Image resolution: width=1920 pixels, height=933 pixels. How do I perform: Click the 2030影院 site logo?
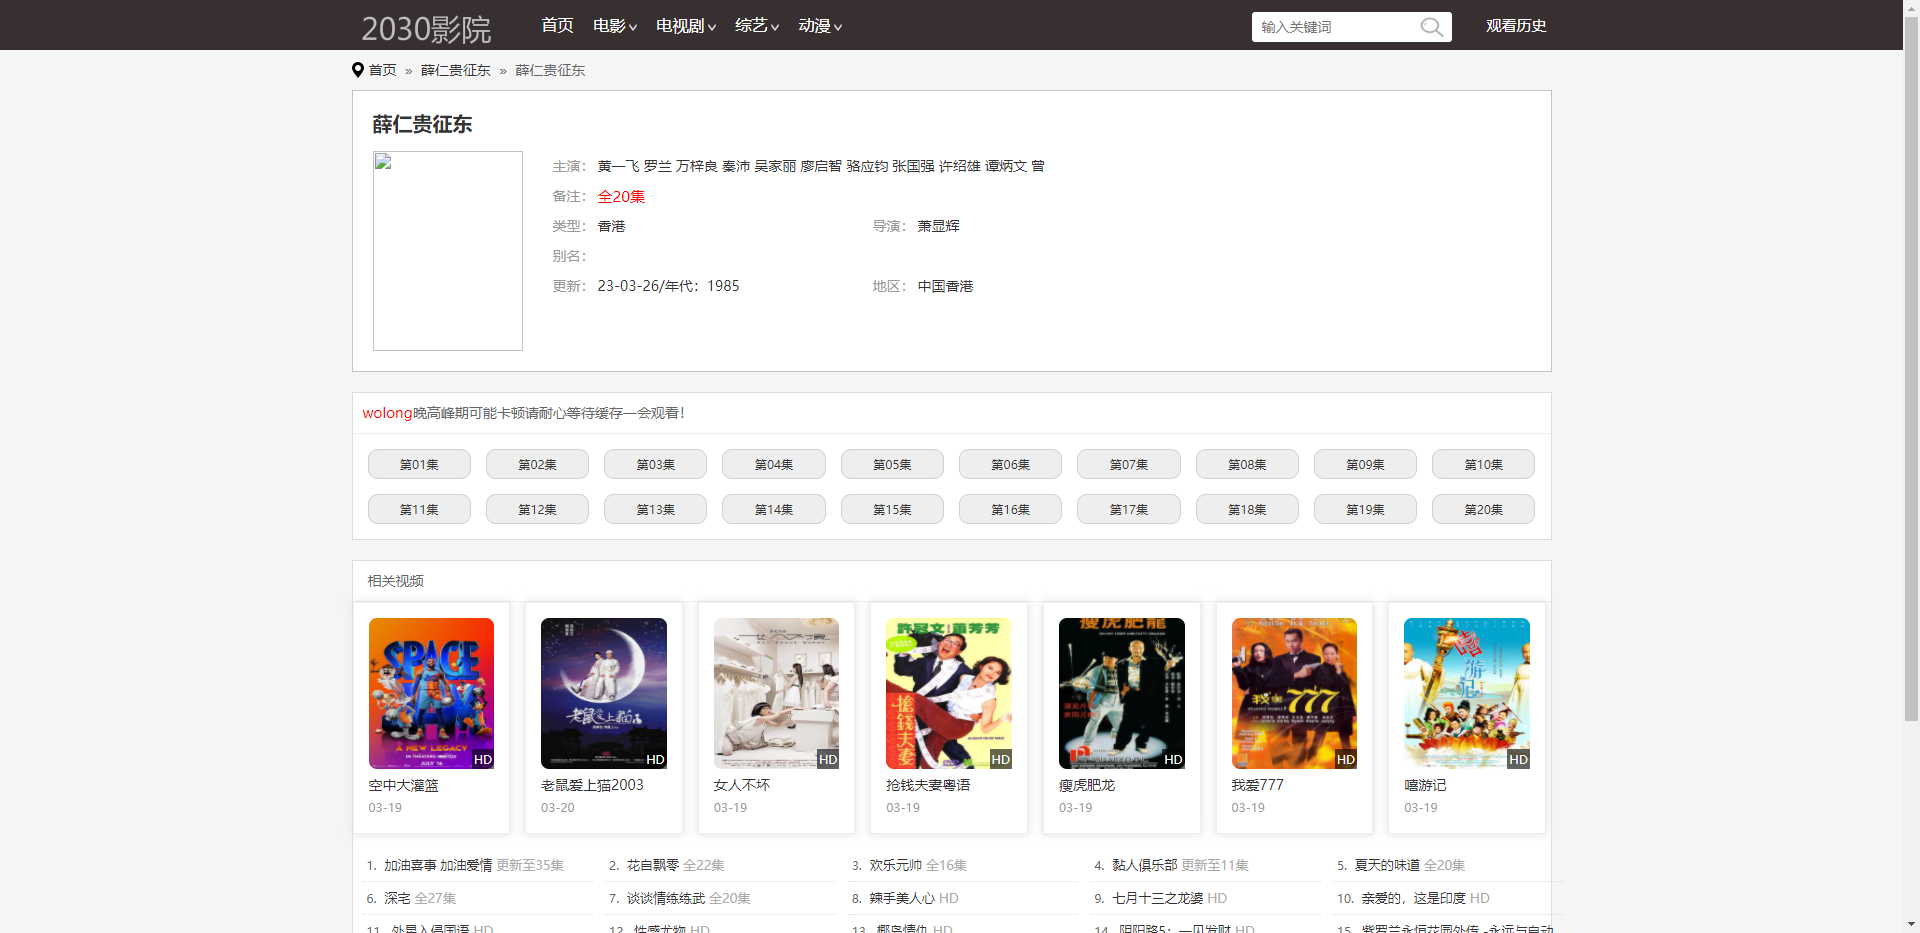(x=426, y=28)
